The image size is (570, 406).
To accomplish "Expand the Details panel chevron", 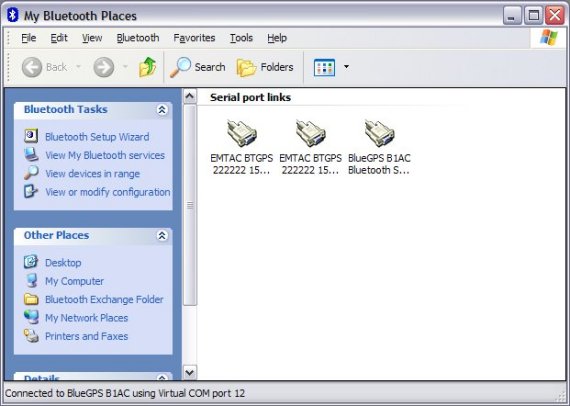I will pos(162,378).
